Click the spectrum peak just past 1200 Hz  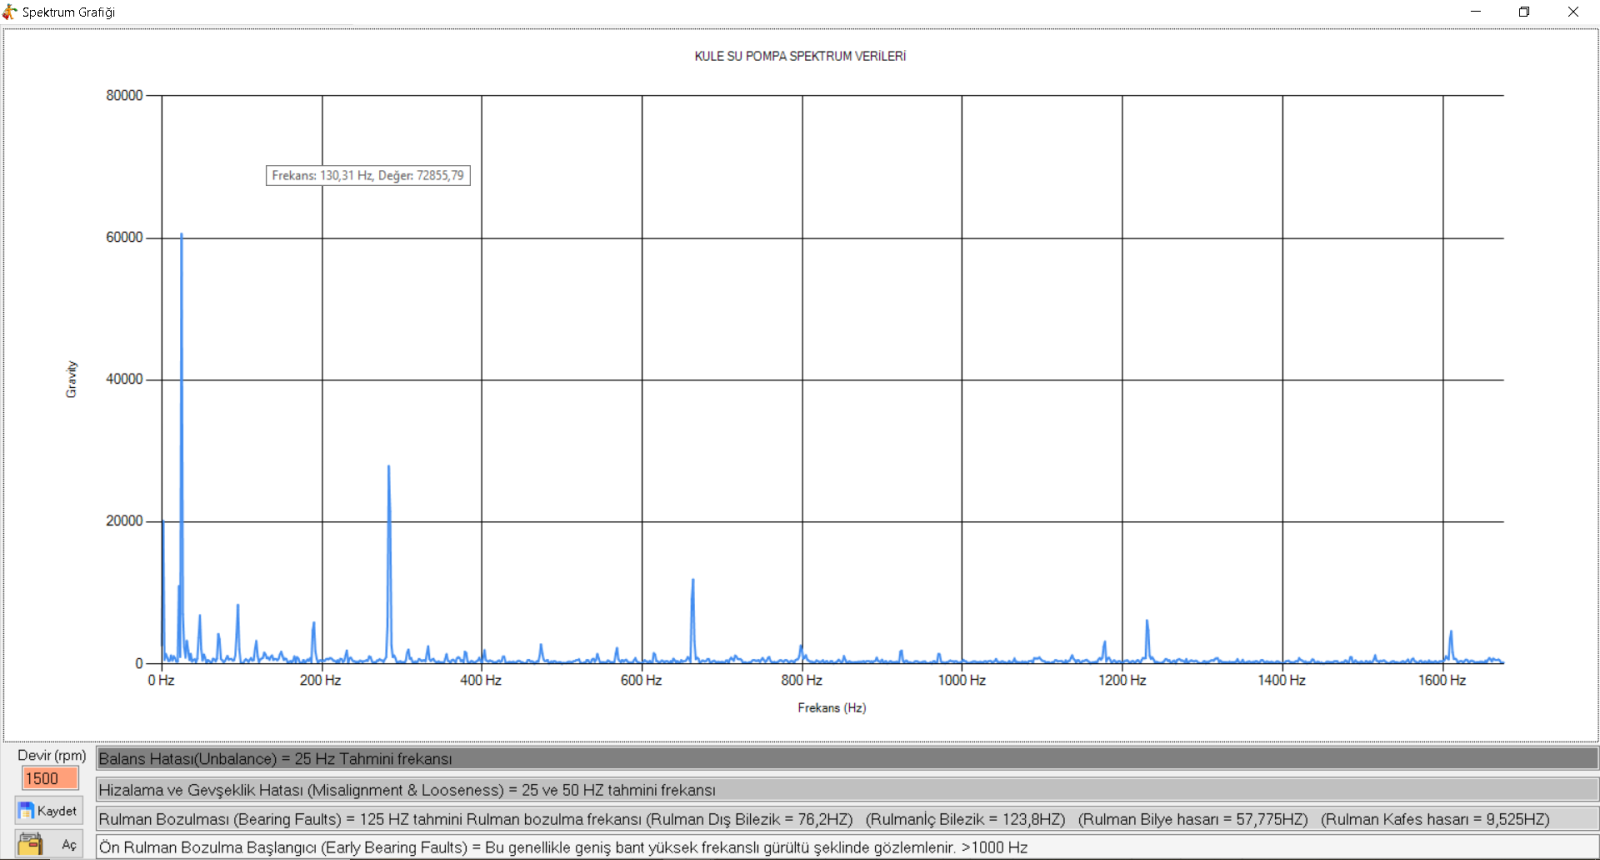[x=1147, y=624]
